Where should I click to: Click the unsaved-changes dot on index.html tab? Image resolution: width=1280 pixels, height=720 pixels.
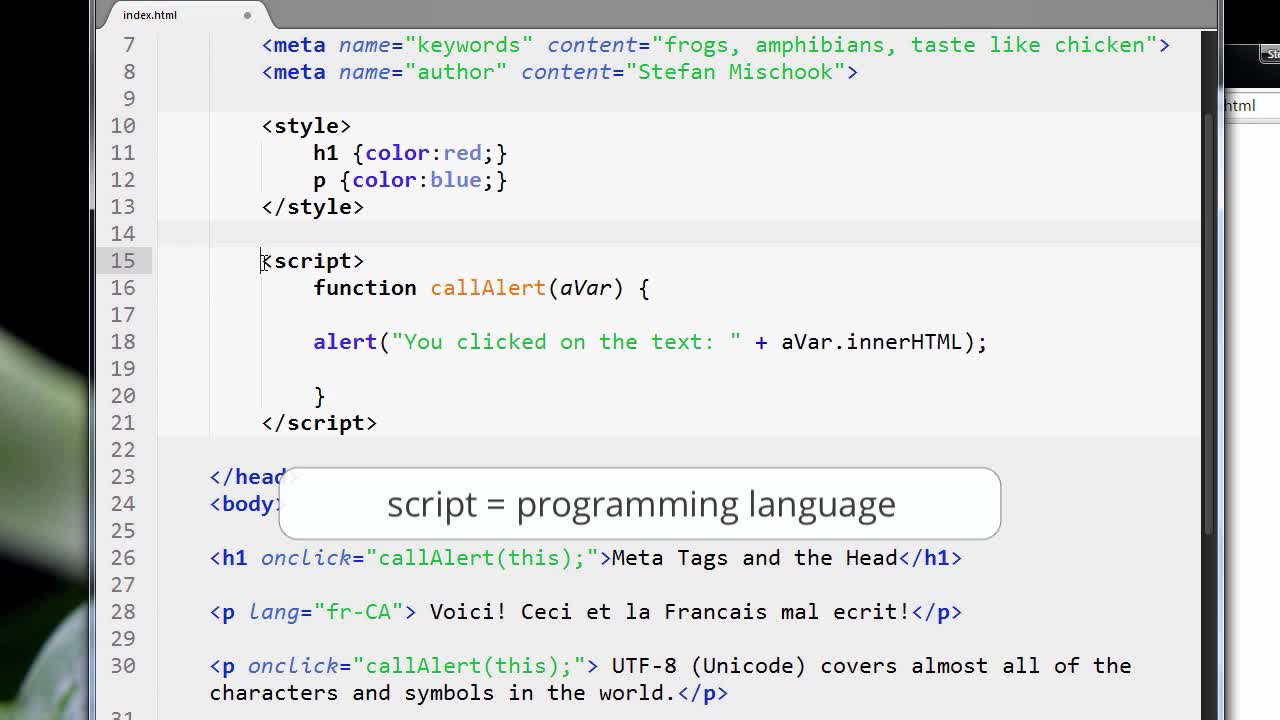point(247,15)
